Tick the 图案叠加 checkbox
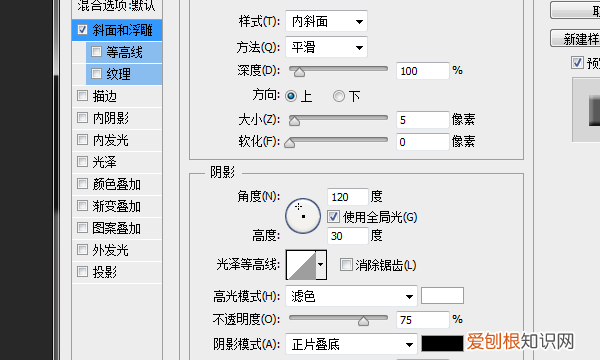Viewport: 600px width, 360px height. tap(82, 228)
